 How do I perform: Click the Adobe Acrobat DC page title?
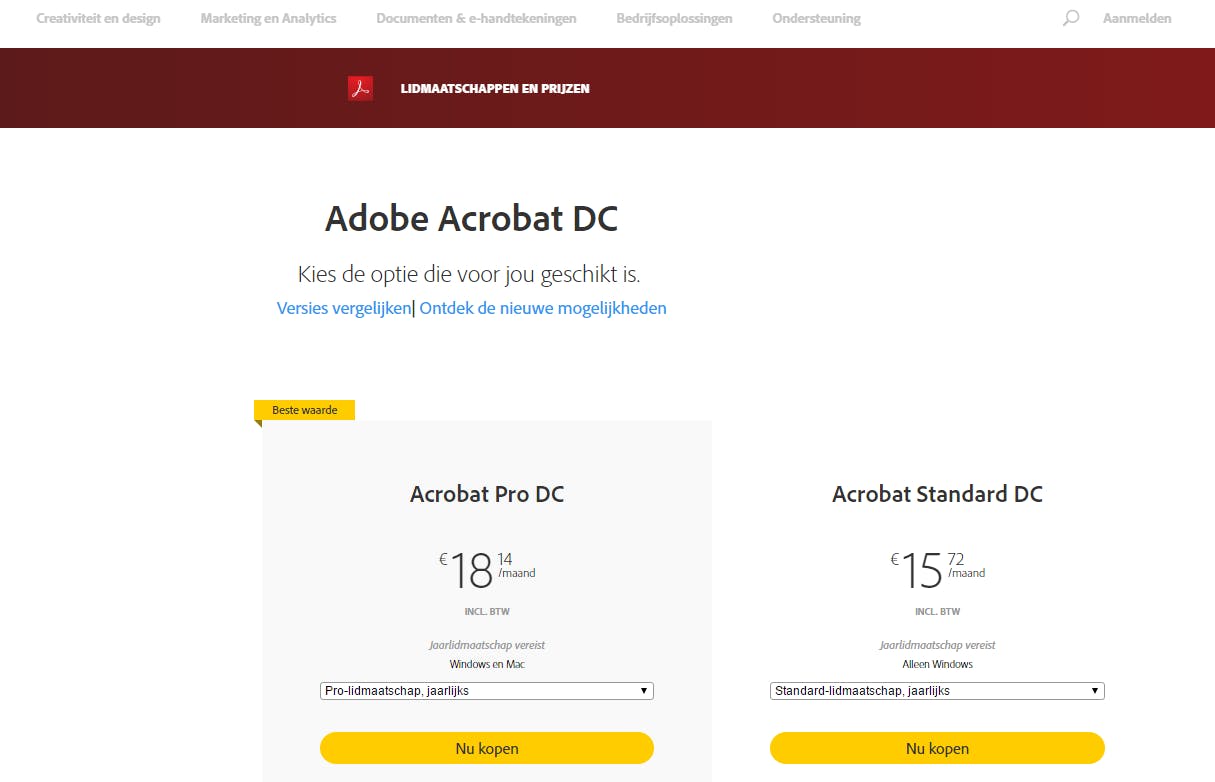click(x=471, y=219)
